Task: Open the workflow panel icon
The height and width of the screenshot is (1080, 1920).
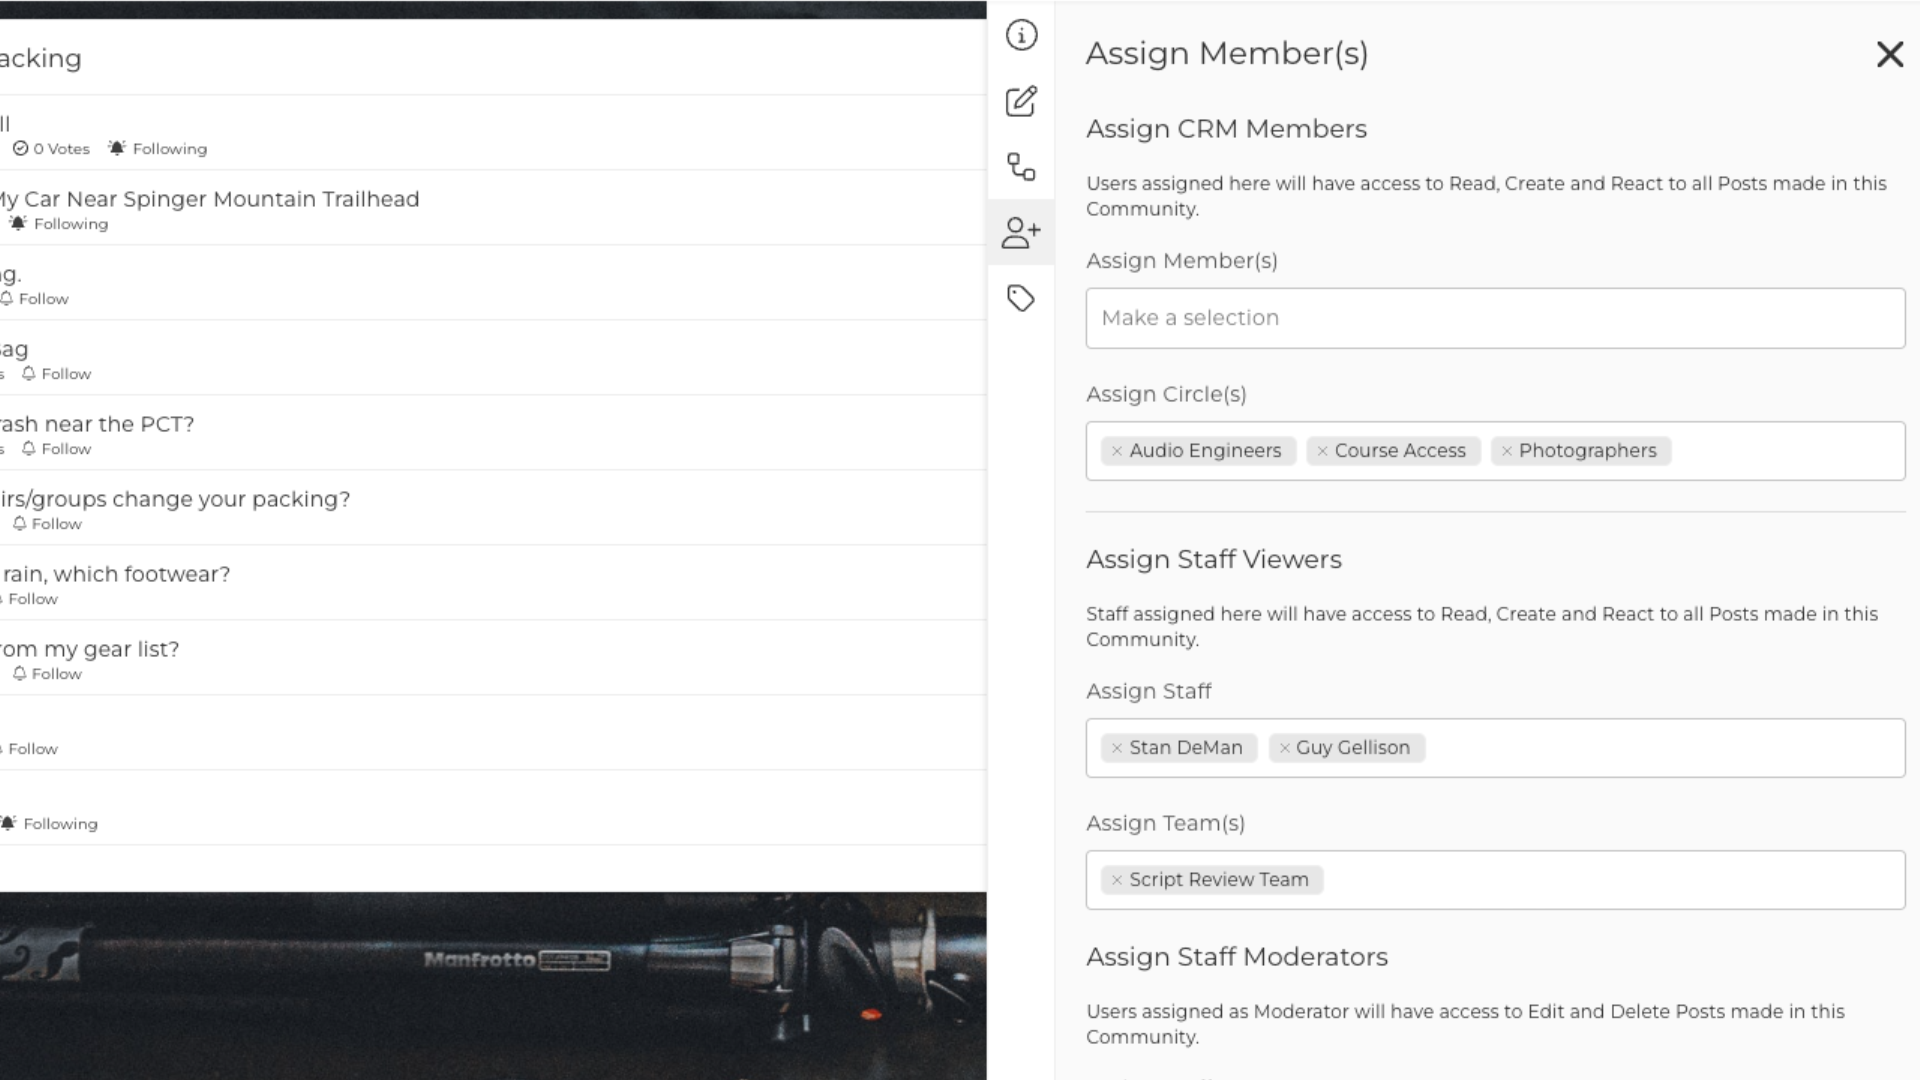Action: pyautogui.click(x=1021, y=167)
